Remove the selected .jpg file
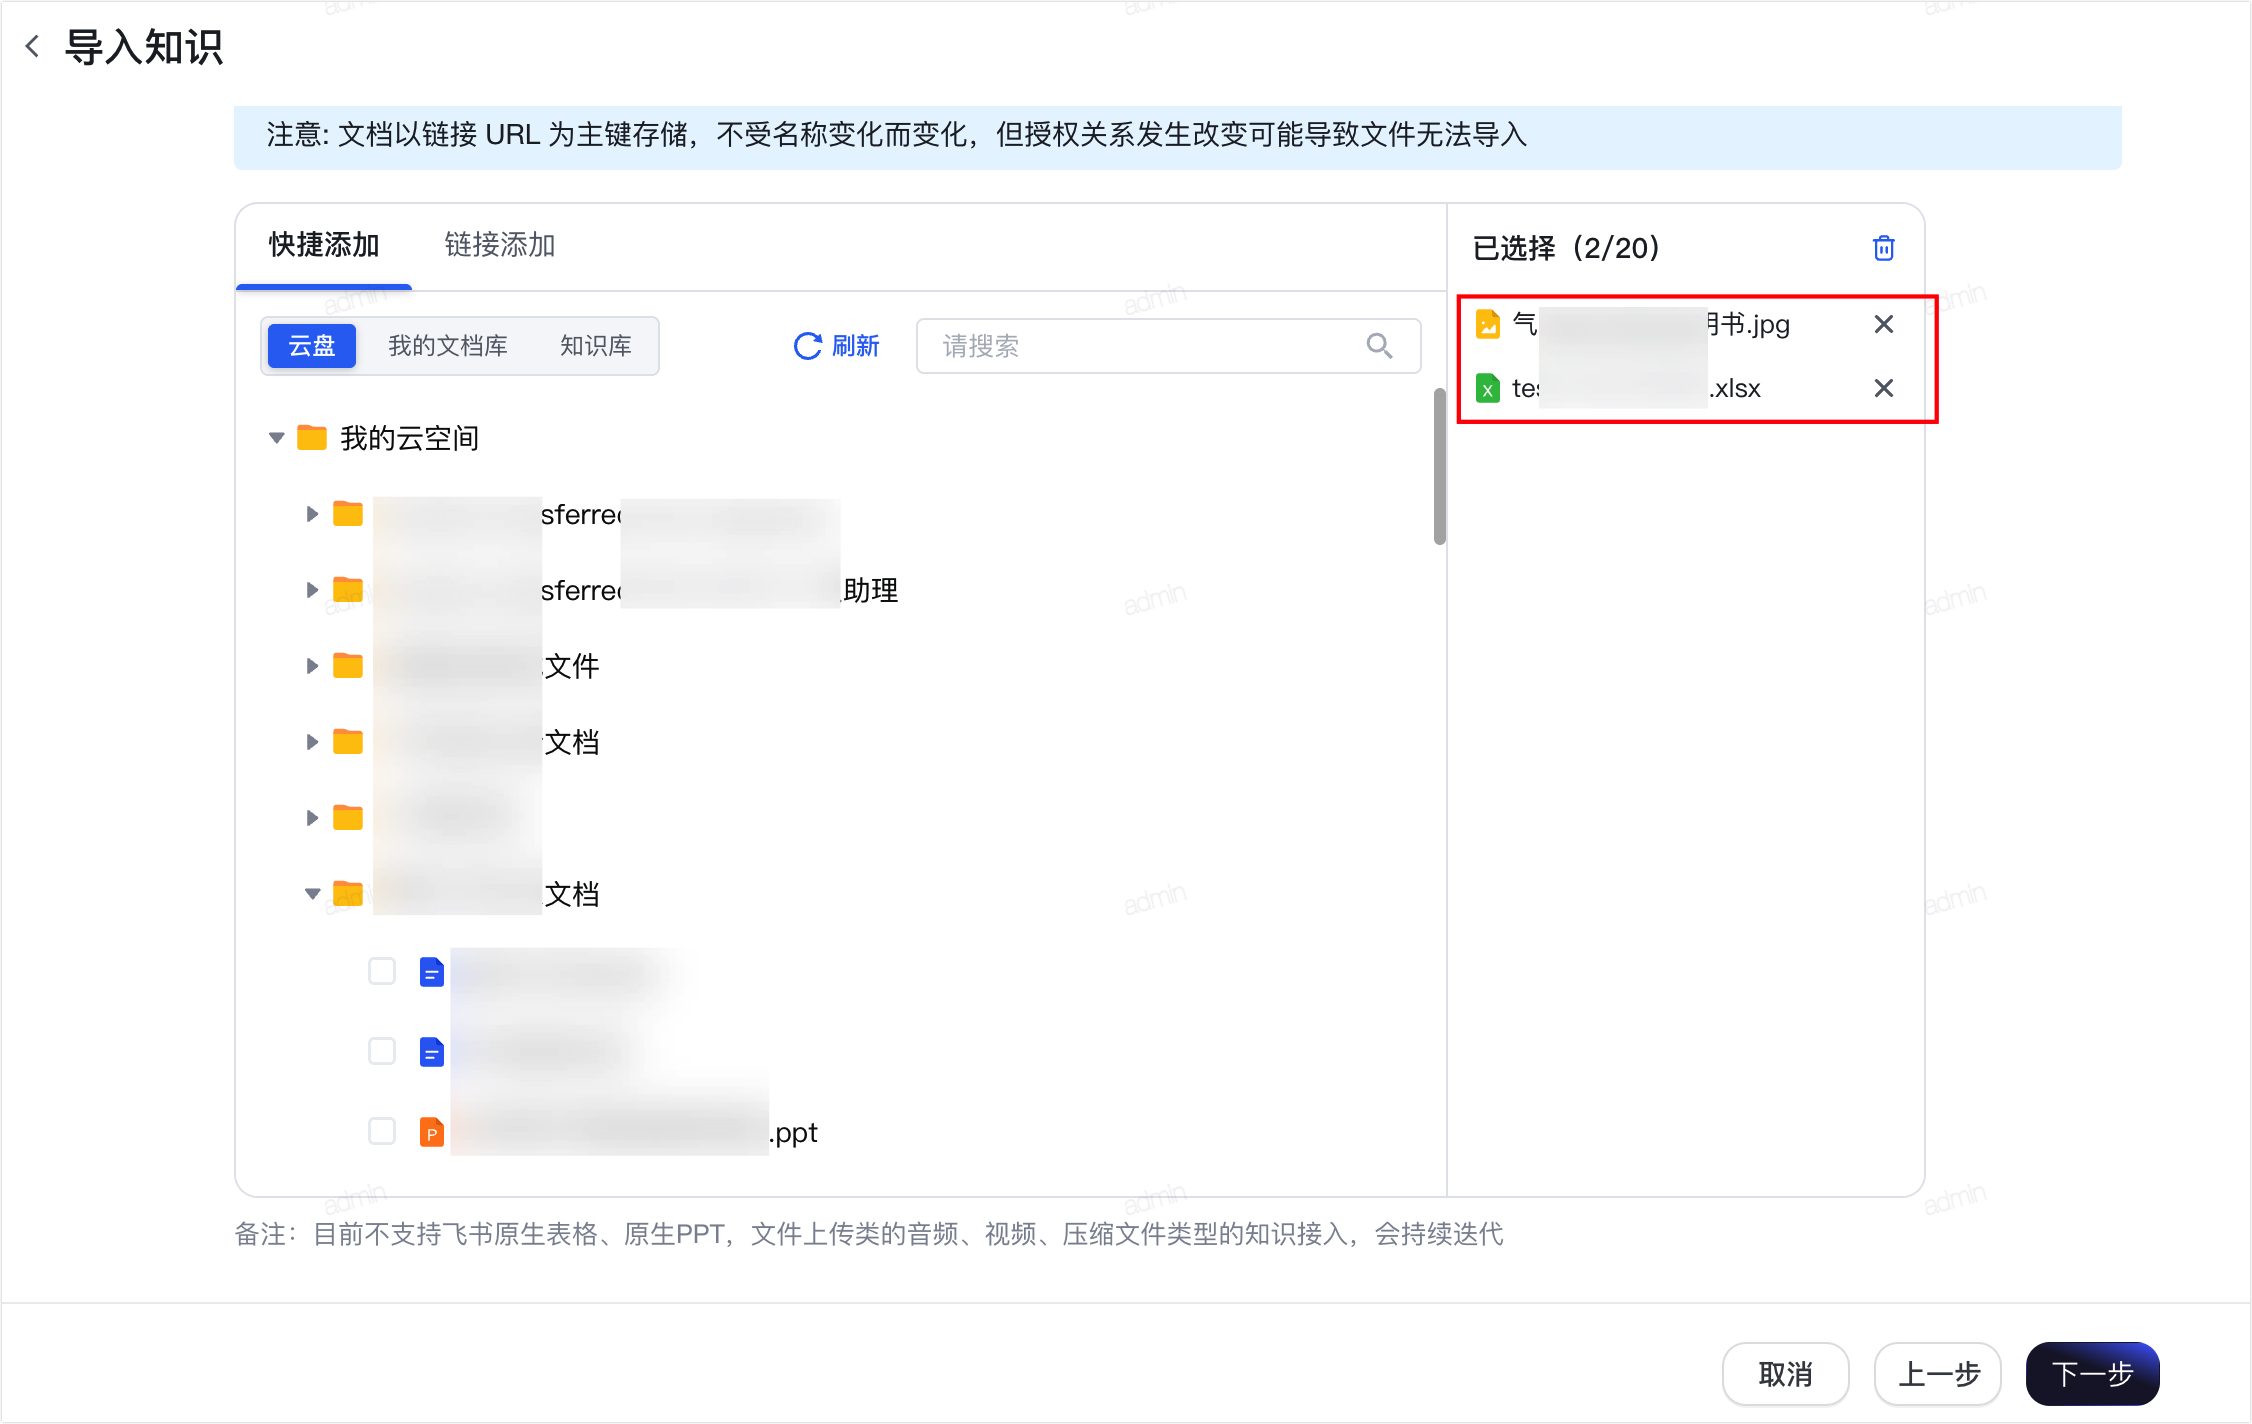The height and width of the screenshot is (1424, 2252). (1884, 324)
